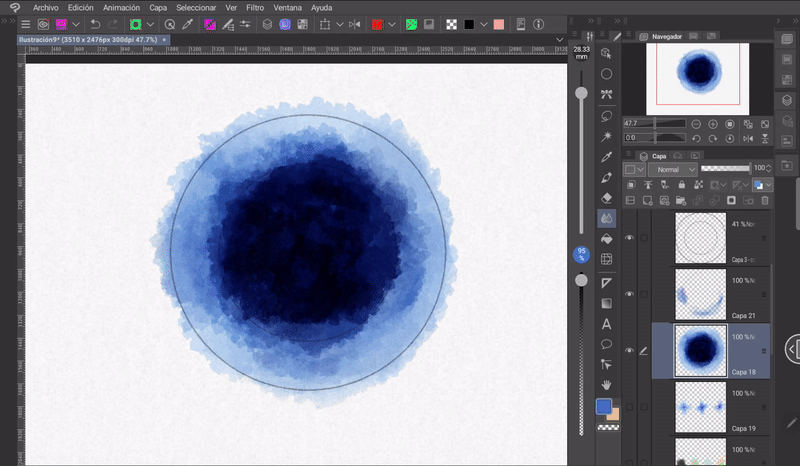Select the Eraser tool in the toolbar
The height and width of the screenshot is (466, 800).
pyautogui.click(x=606, y=197)
